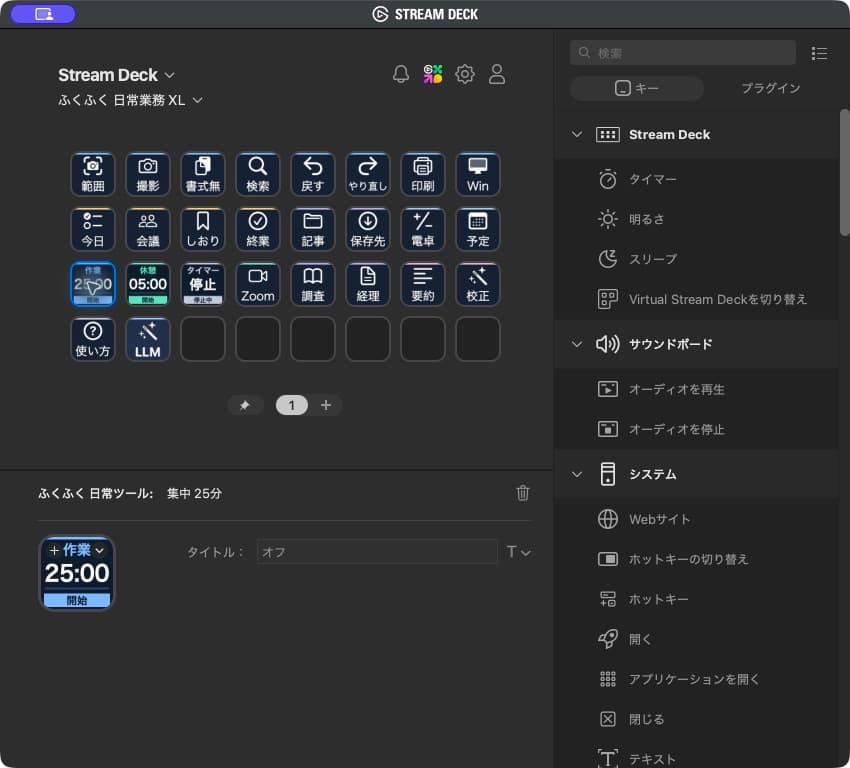Select the 保存先 download key

(368, 229)
